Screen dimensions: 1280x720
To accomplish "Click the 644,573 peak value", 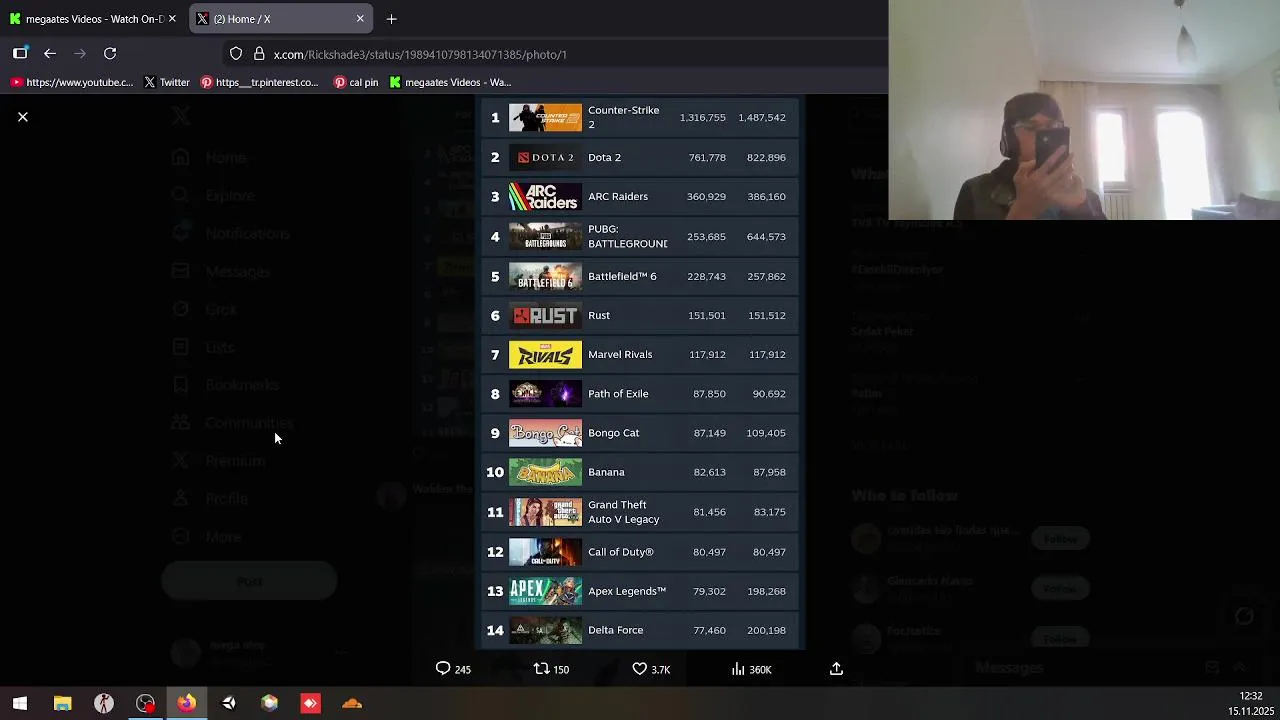I will click(x=766, y=237).
